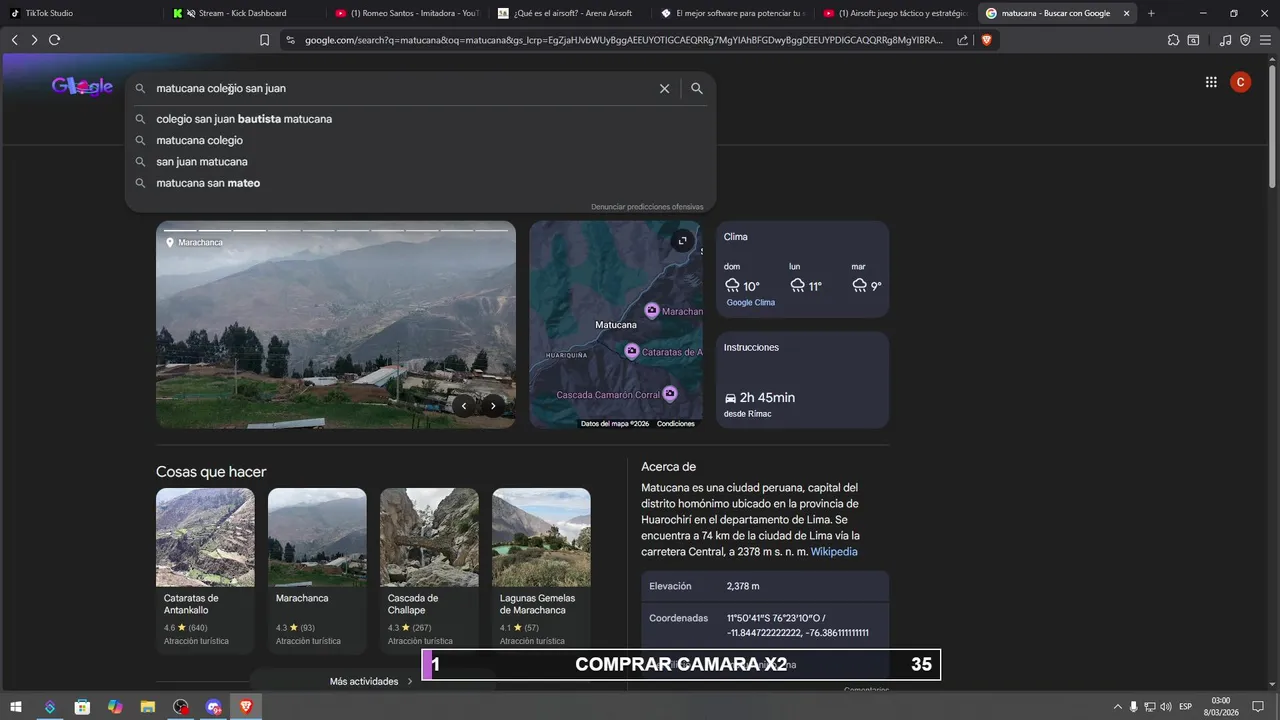Screen dimensions: 1280x720
Task: Expand Más actividades
Action: point(371,681)
